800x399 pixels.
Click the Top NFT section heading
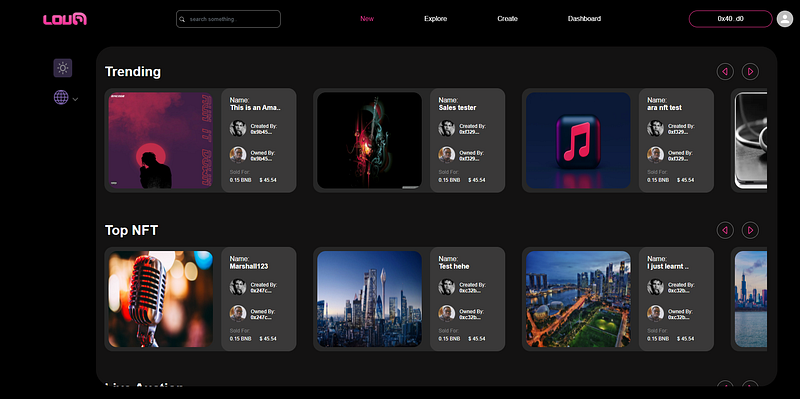pos(131,230)
